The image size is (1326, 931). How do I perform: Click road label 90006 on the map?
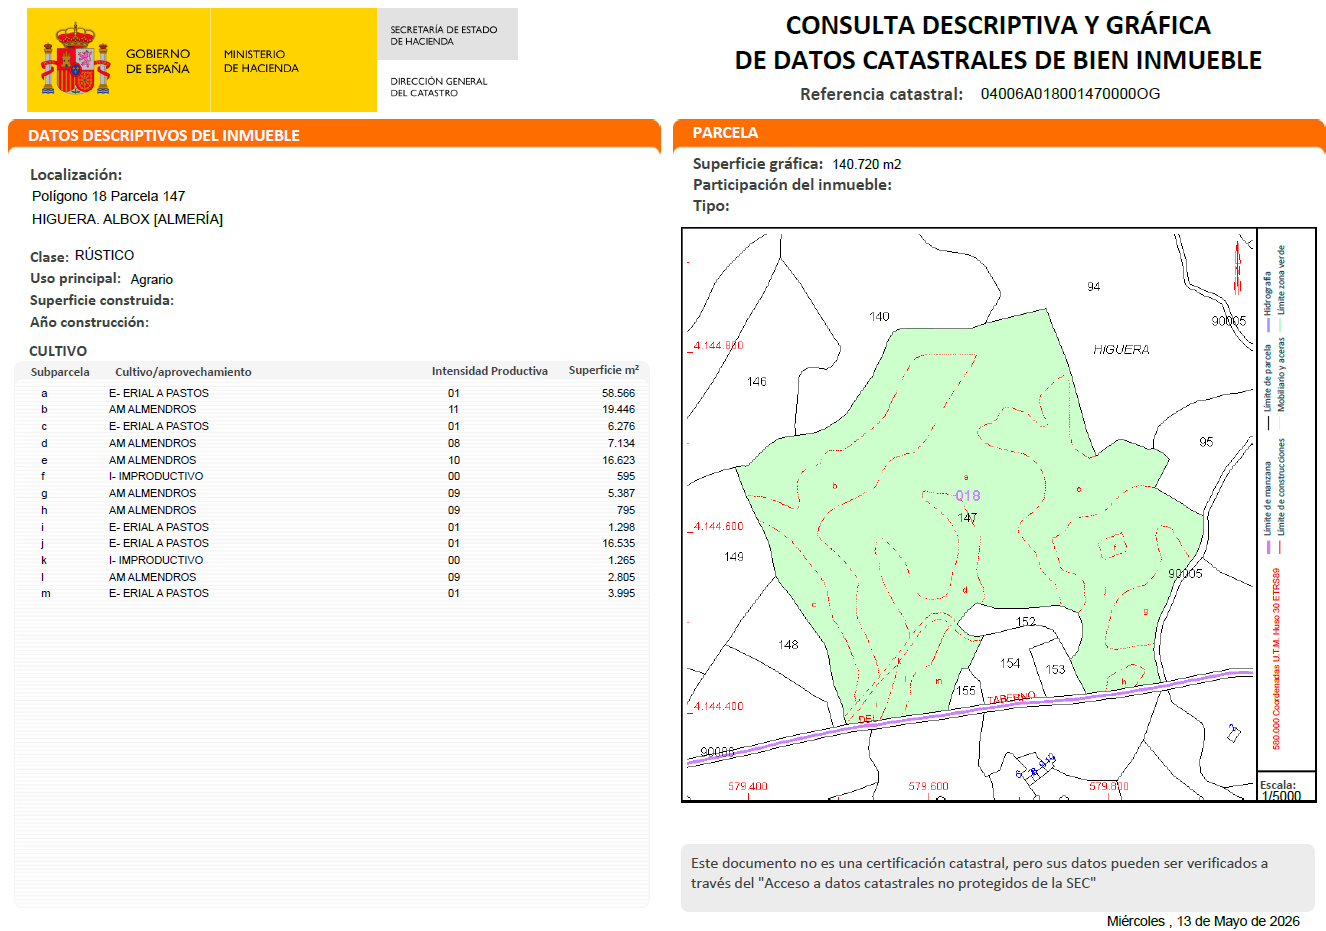point(717,751)
